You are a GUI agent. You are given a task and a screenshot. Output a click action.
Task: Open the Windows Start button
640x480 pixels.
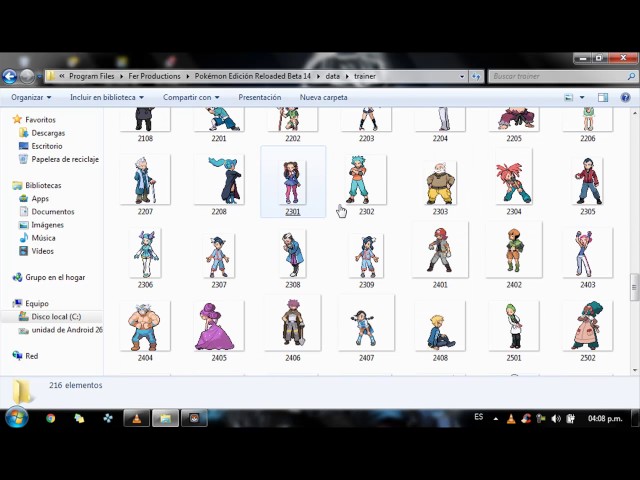point(17,417)
